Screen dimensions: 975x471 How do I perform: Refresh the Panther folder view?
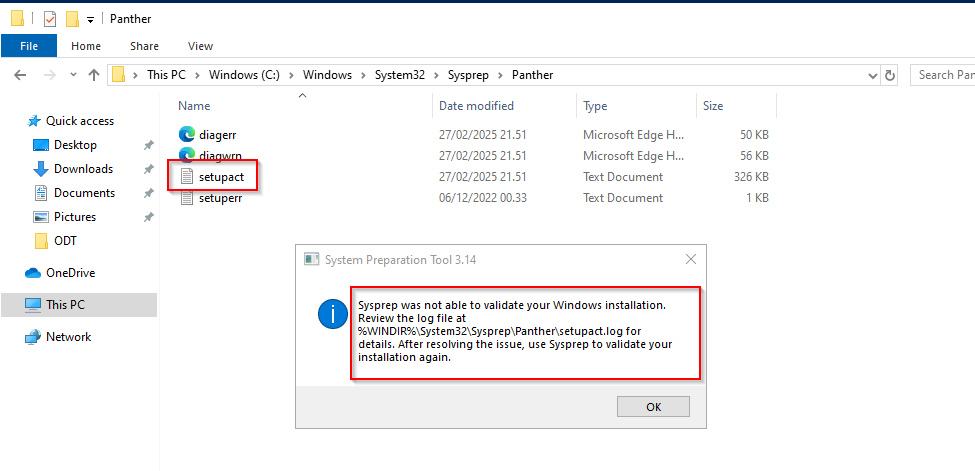[890, 75]
